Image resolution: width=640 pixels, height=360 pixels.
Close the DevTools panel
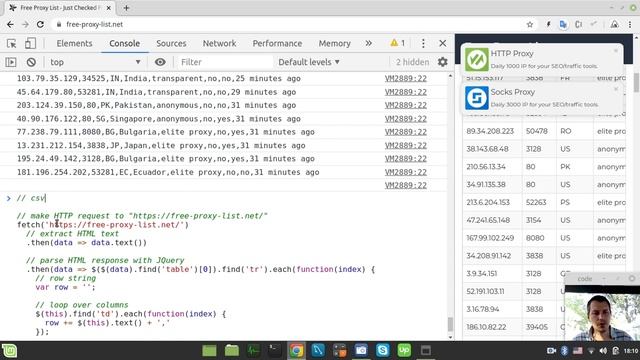(x=442, y=43)
